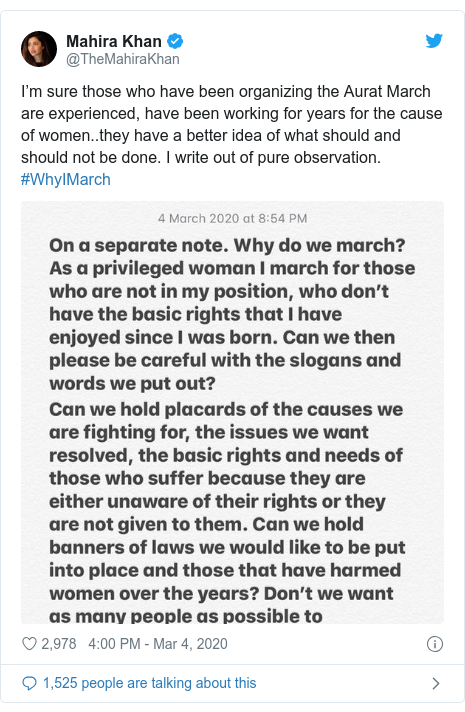
Task: Open the @TheMahiraKhan handle
Action: pos(123,59)
